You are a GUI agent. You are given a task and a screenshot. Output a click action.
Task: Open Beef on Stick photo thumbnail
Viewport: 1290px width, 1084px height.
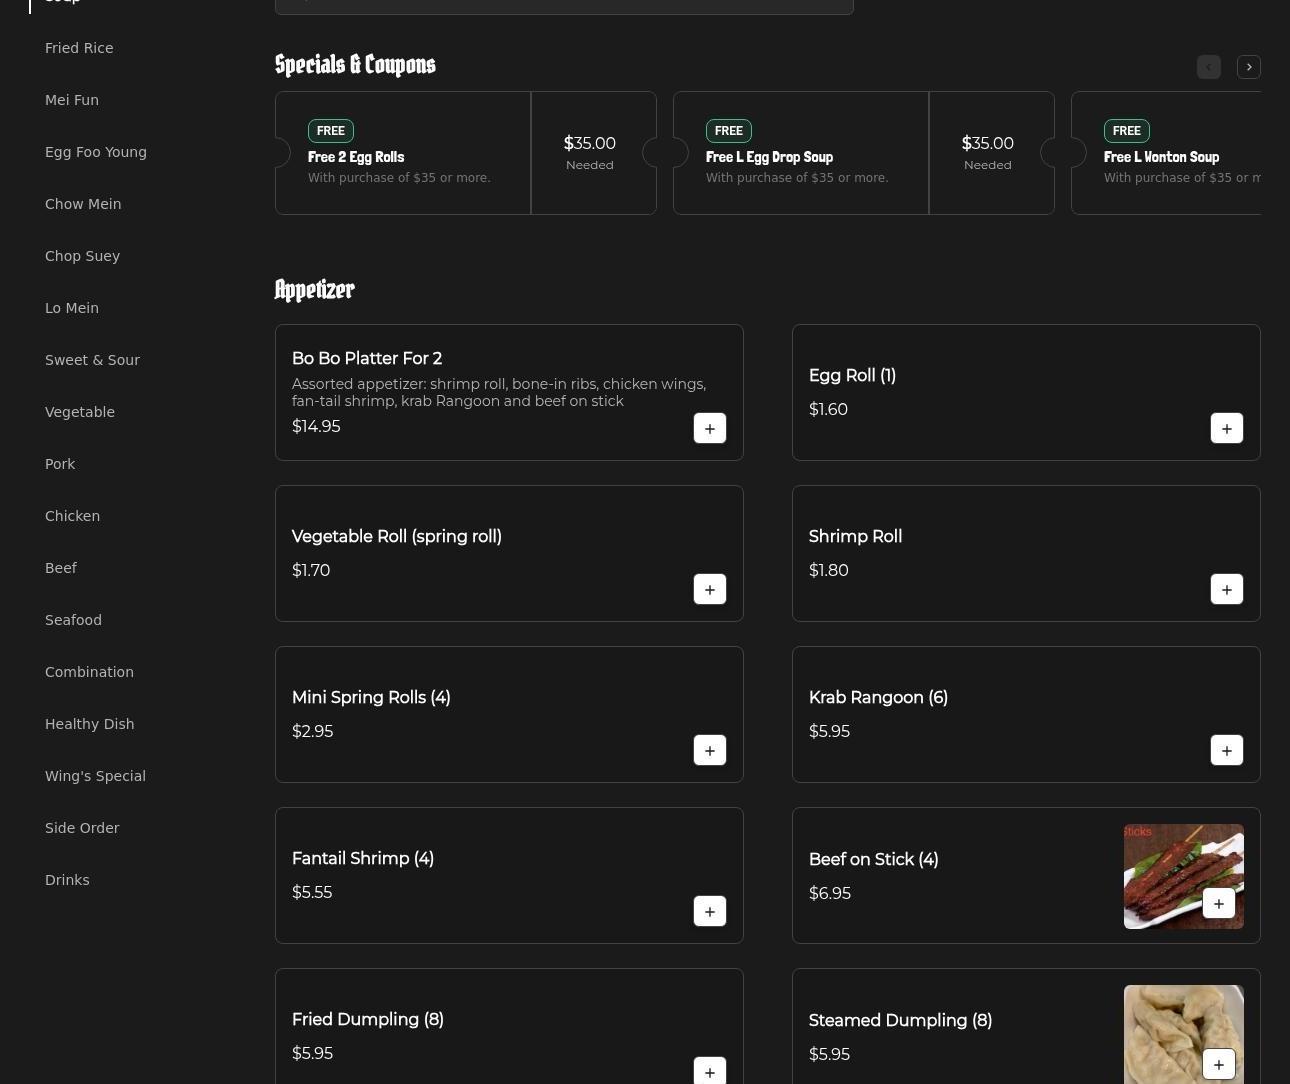click(1184, 876)
